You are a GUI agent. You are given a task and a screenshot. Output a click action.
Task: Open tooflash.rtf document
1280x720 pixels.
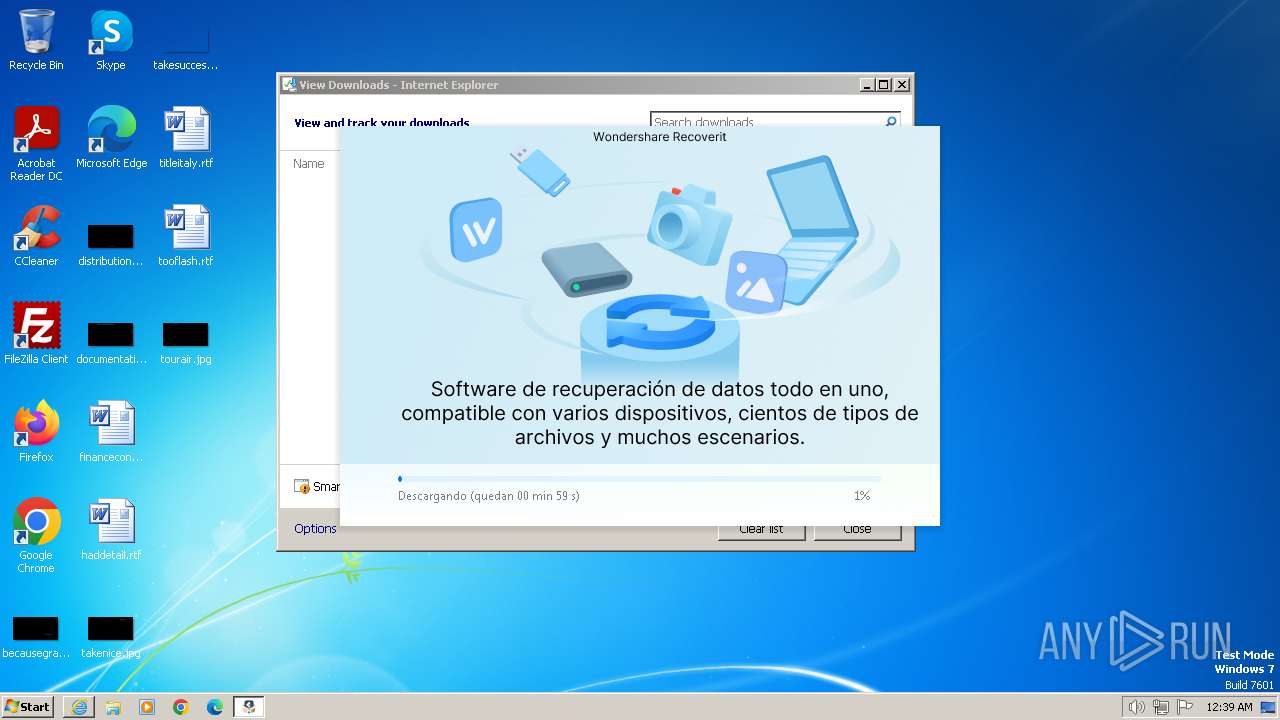click(186, 236)
